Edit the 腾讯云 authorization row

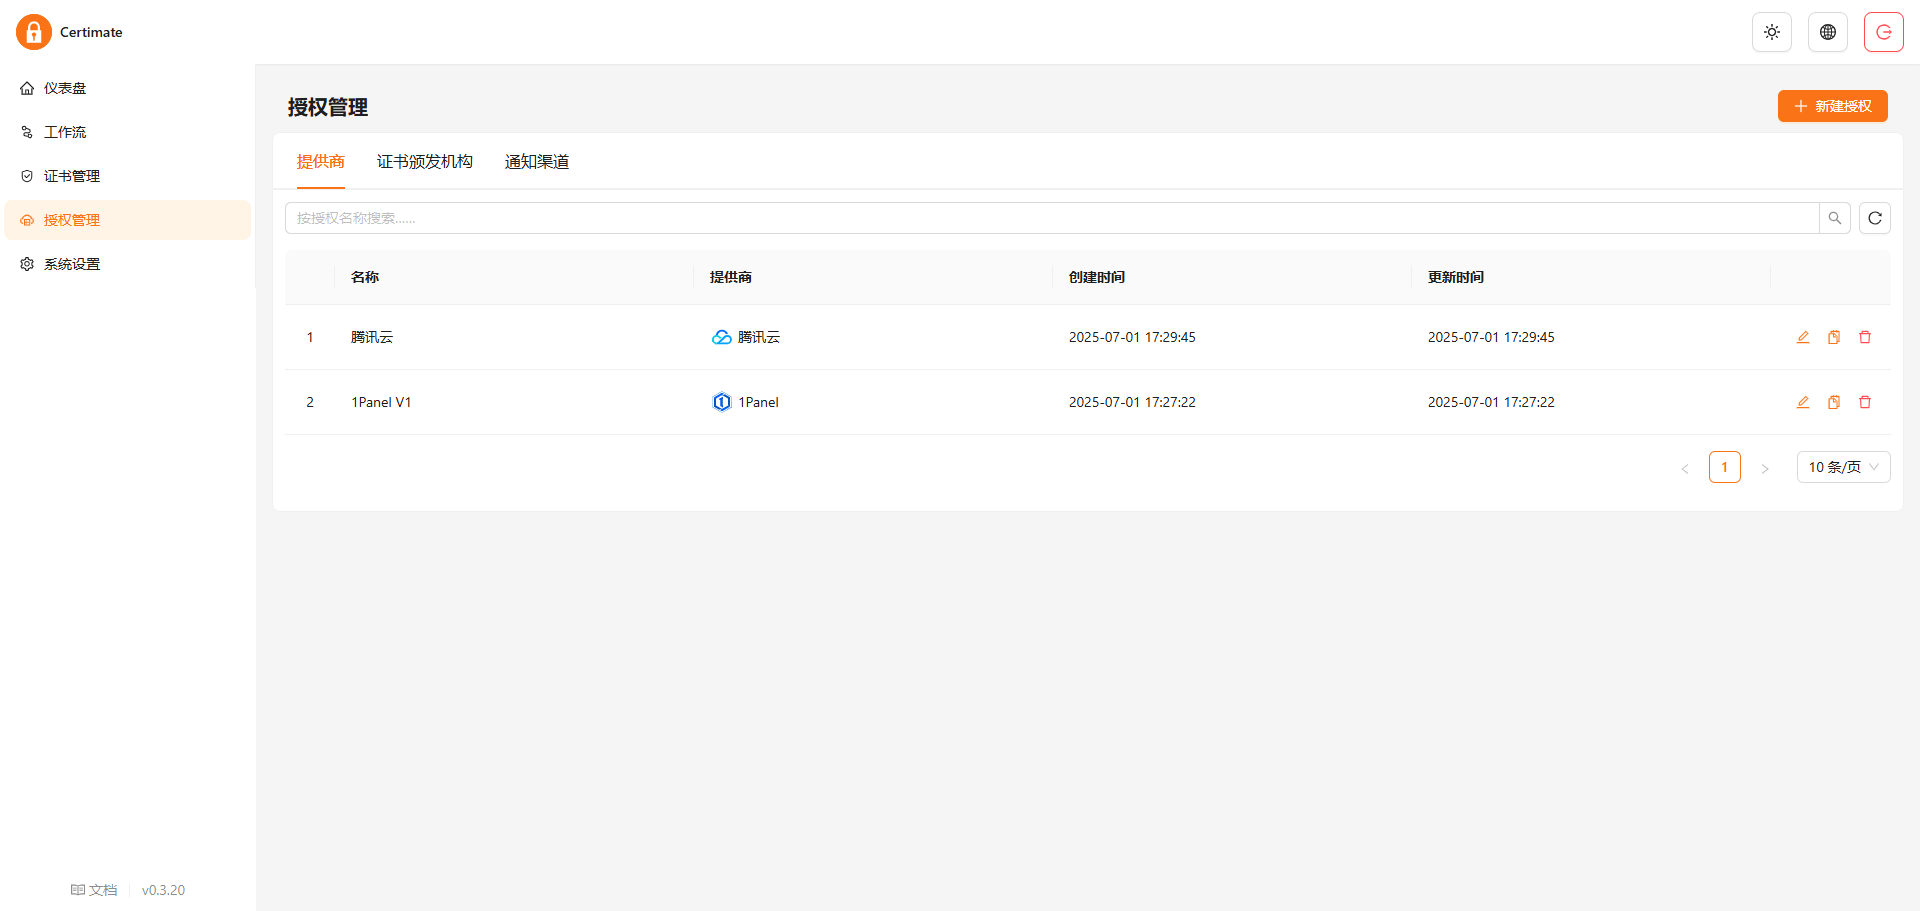coord(1803,337)
